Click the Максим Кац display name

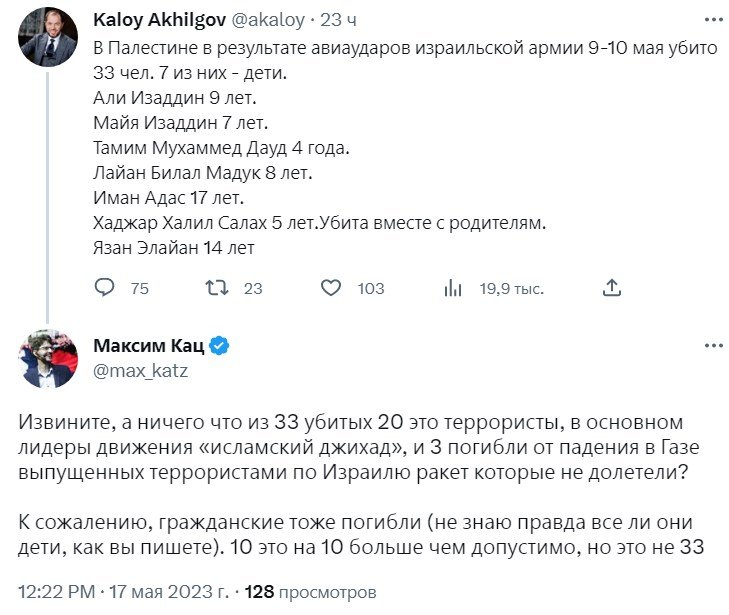pos(148,346)
